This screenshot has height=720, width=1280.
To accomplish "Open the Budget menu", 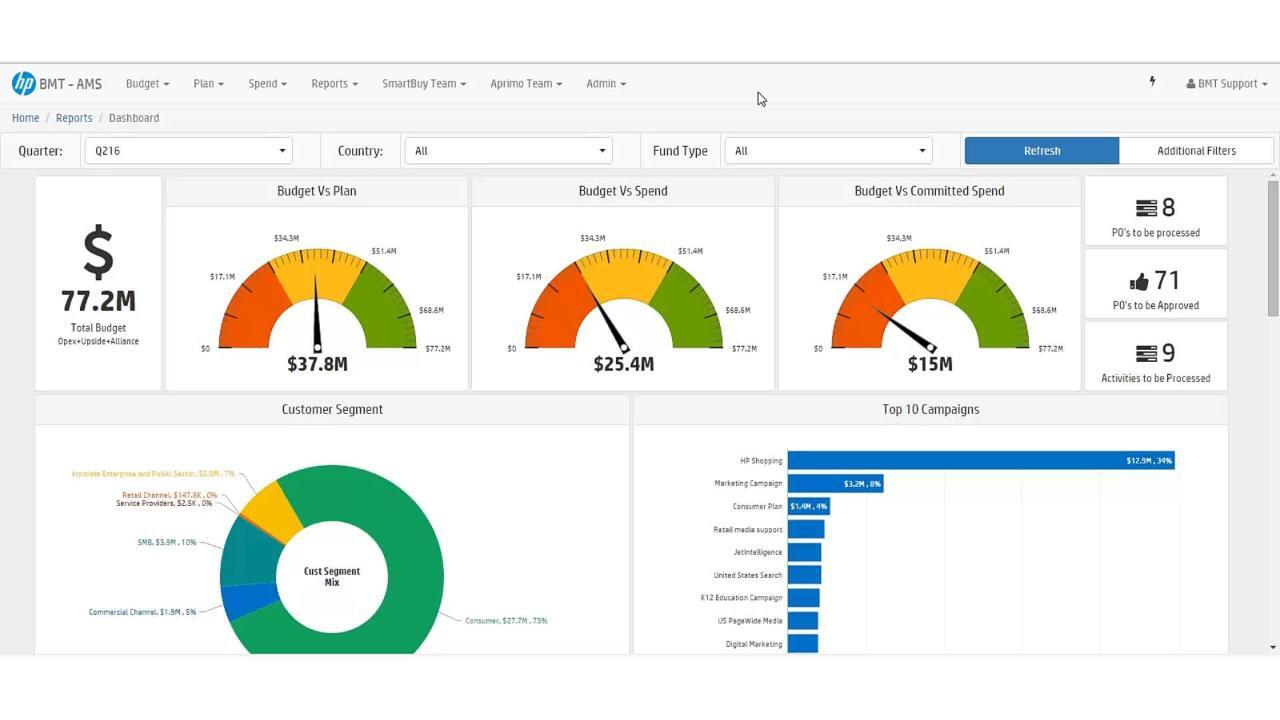I will 147,84.
